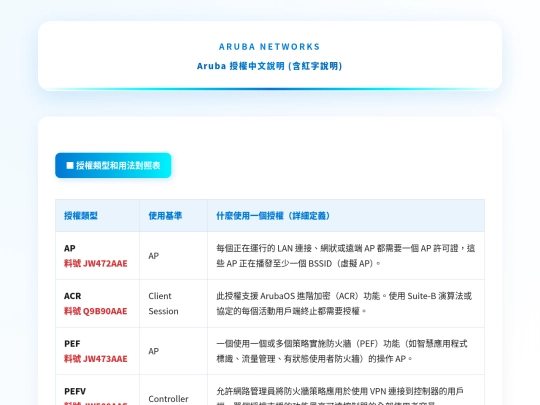Click the AP license type name

70,248
